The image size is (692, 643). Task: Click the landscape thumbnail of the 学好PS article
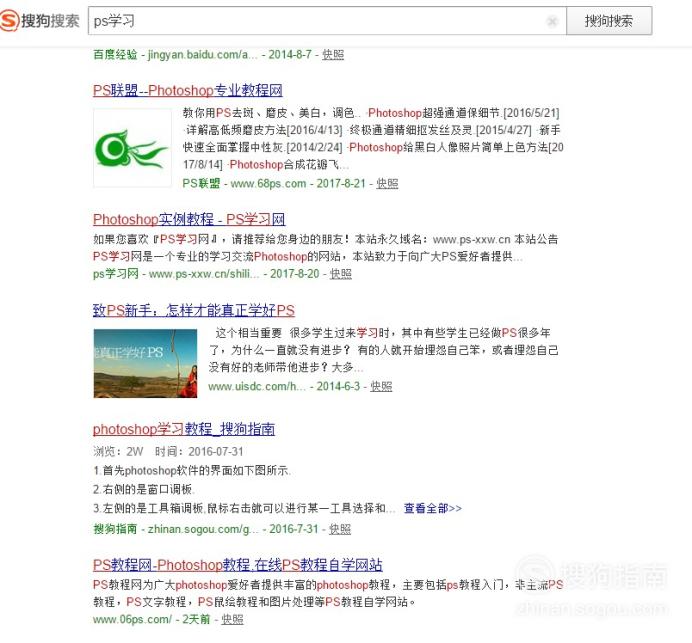pos(145,363)
